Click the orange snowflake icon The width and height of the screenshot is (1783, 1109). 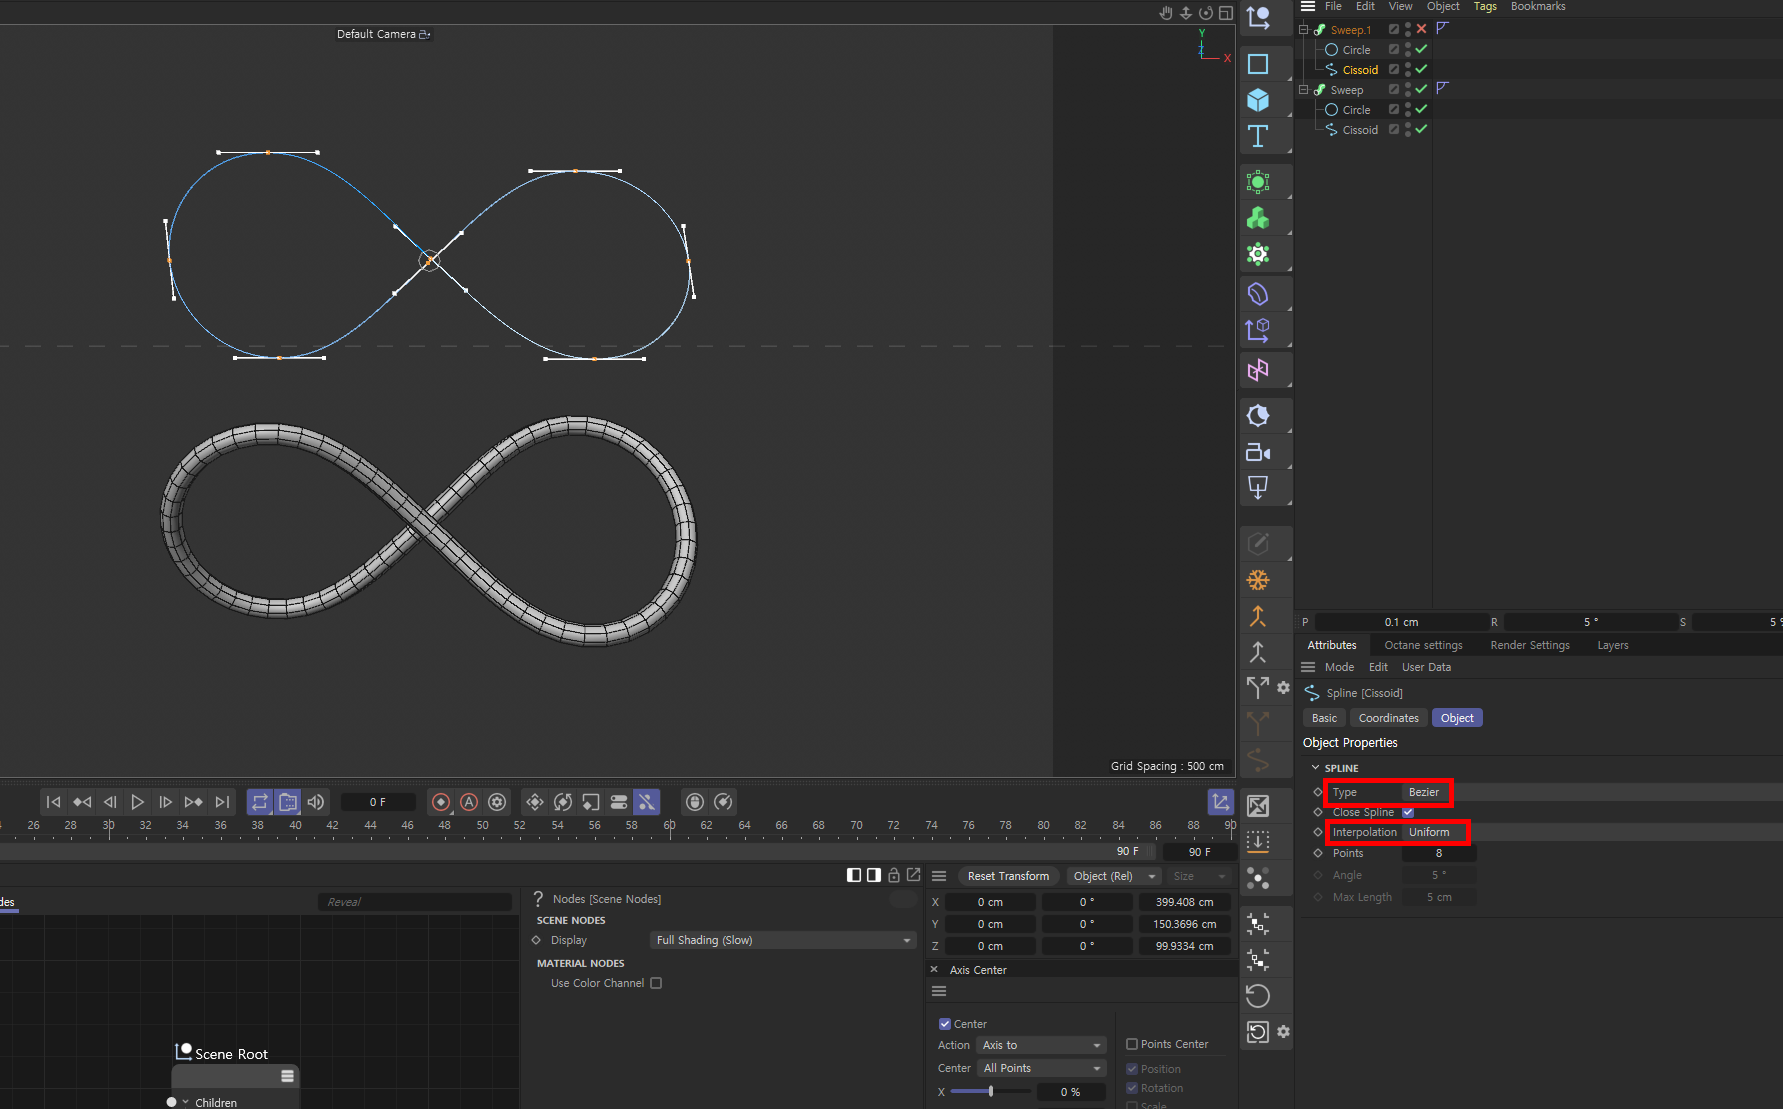click(x=1258, y=580)
